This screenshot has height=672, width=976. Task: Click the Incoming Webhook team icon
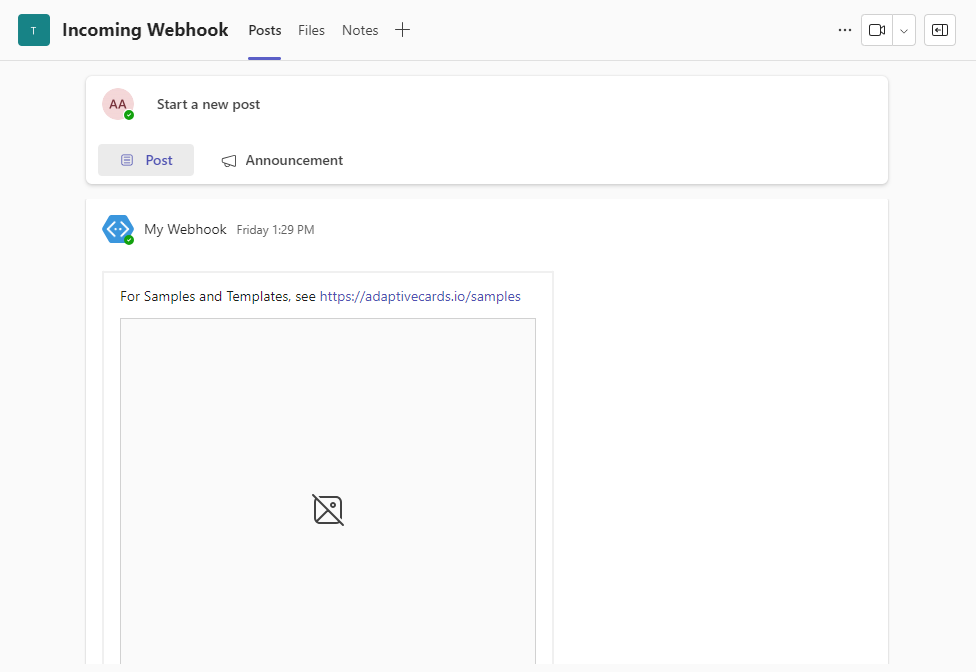pyautogui.click(x=33, y=30)
